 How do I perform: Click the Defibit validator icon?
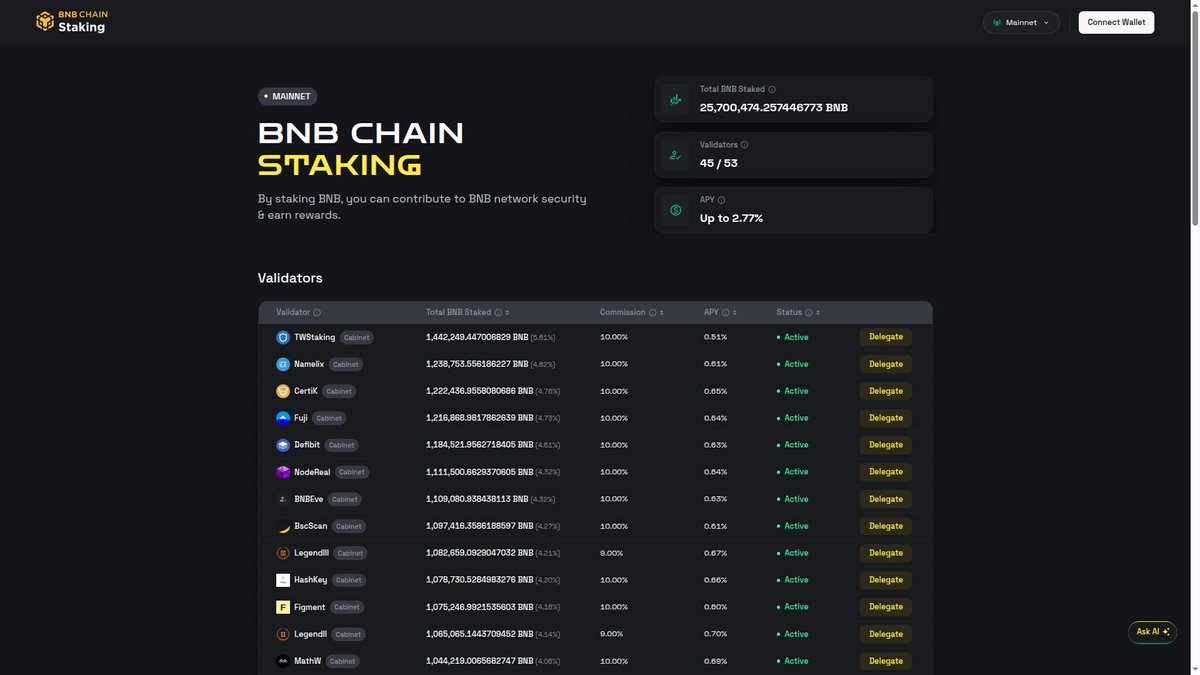point(283,445)
